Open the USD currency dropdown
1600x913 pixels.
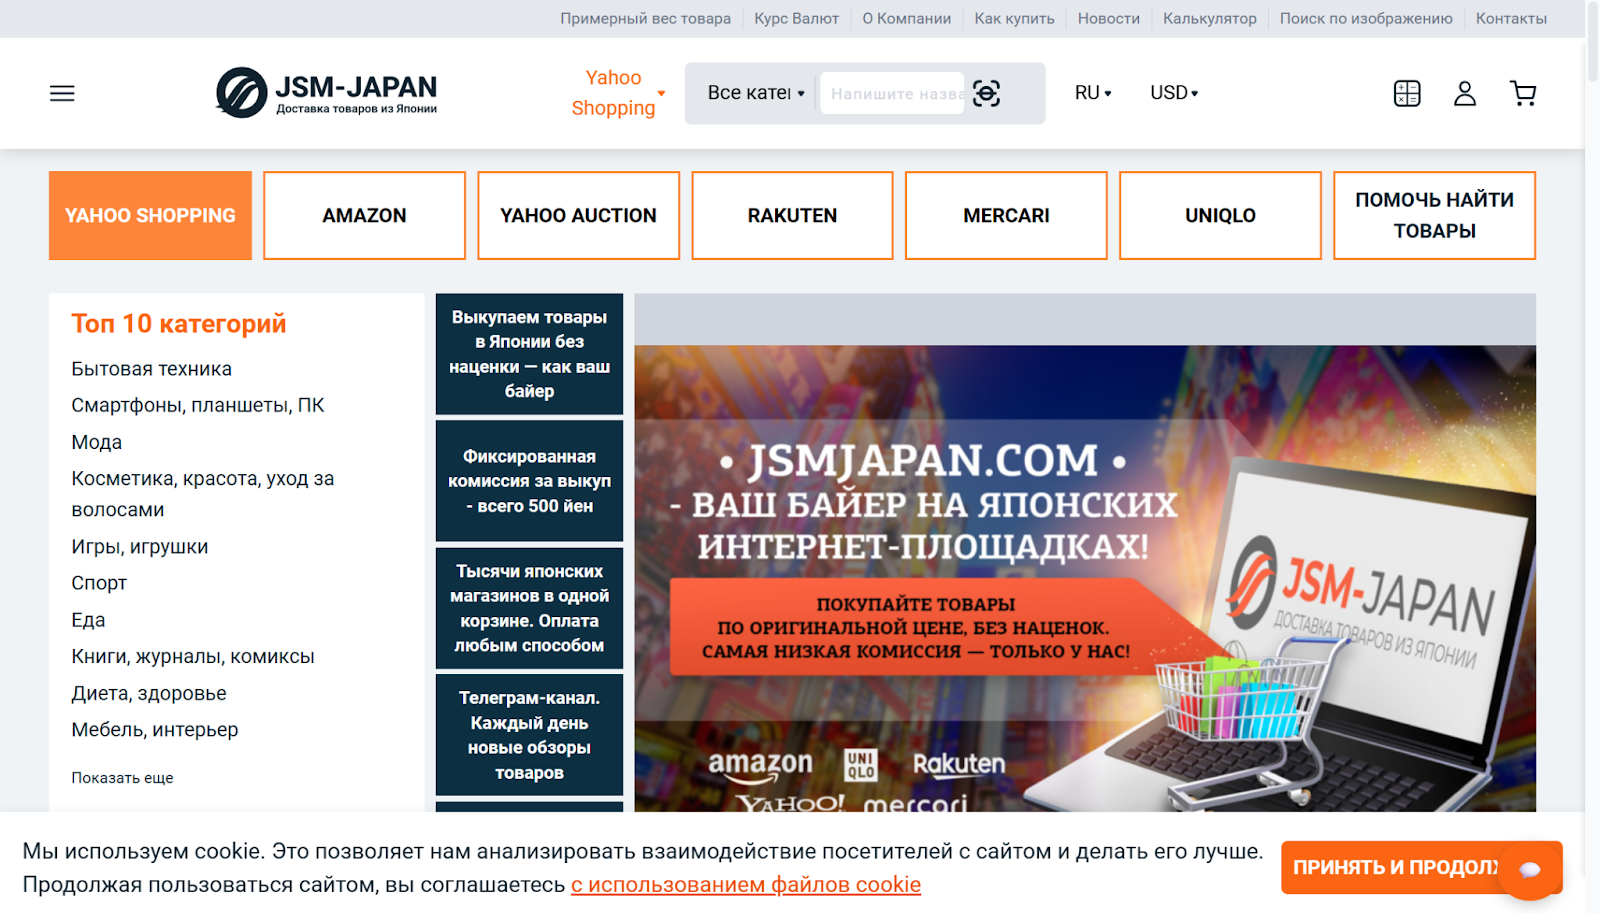click(x=1173, y=93)
